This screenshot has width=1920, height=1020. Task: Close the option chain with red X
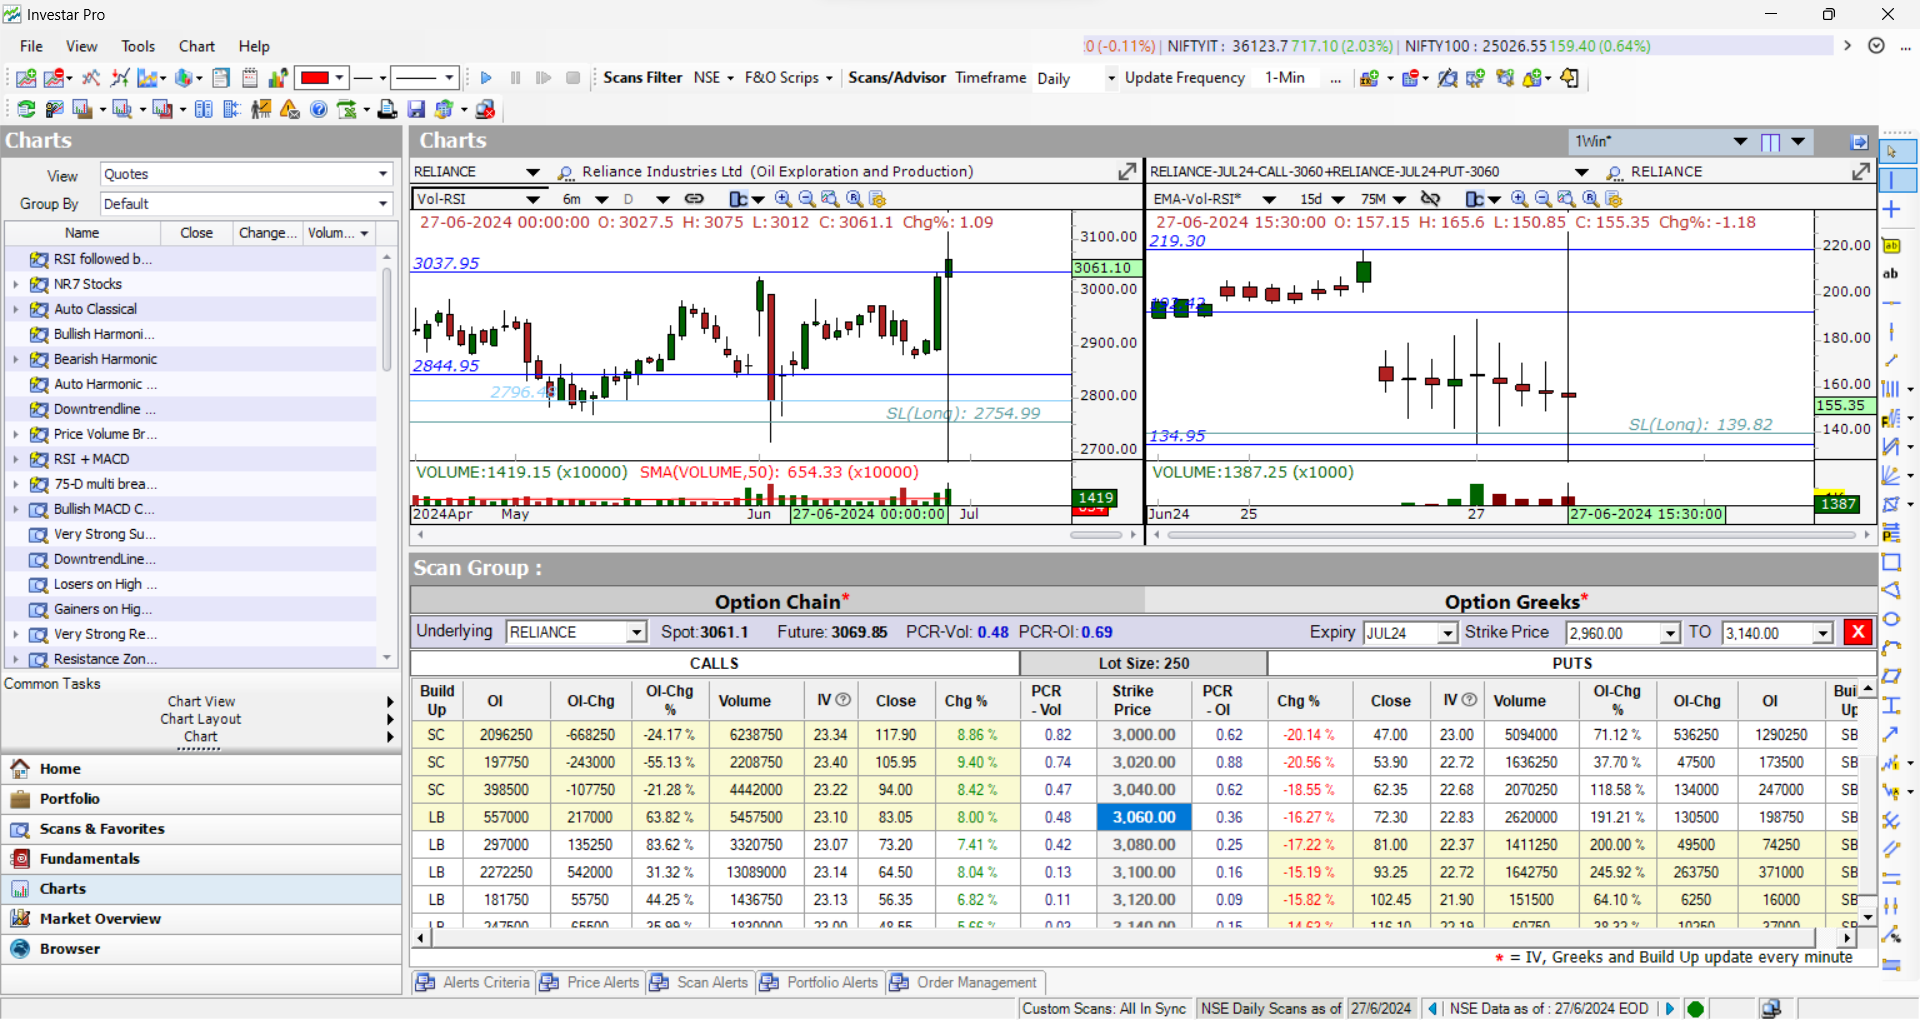(1857, 632)
